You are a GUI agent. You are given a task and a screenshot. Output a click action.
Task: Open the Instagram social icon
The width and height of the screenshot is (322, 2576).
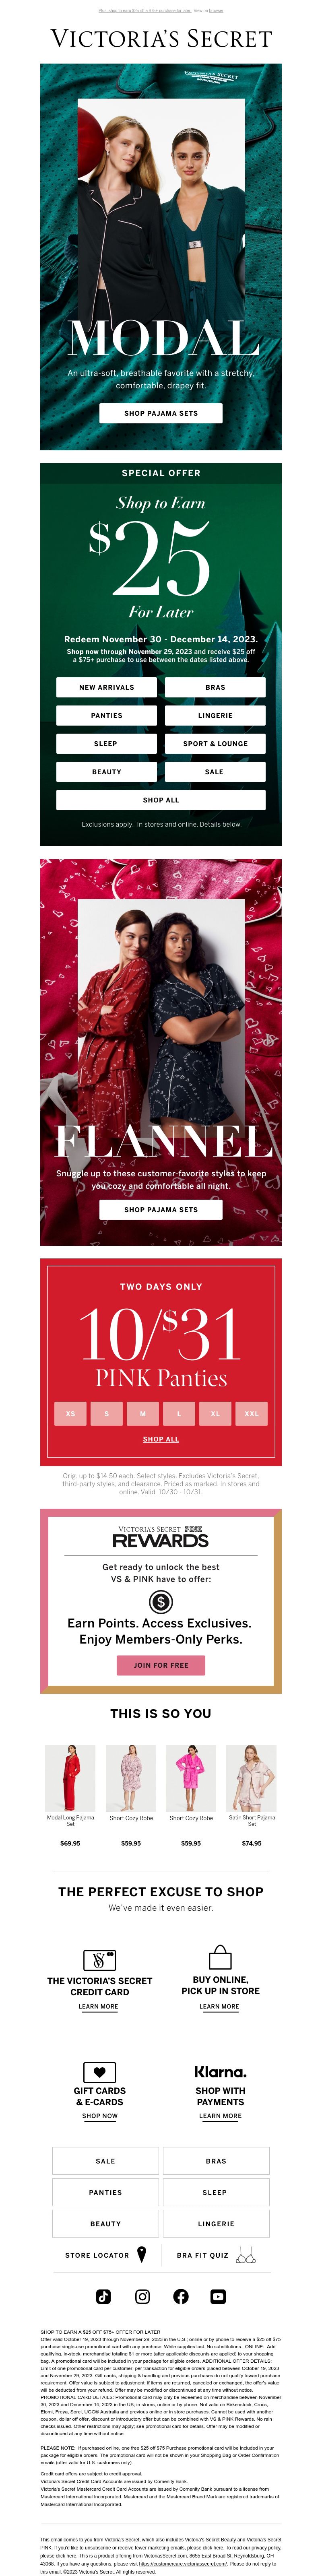142,2296
